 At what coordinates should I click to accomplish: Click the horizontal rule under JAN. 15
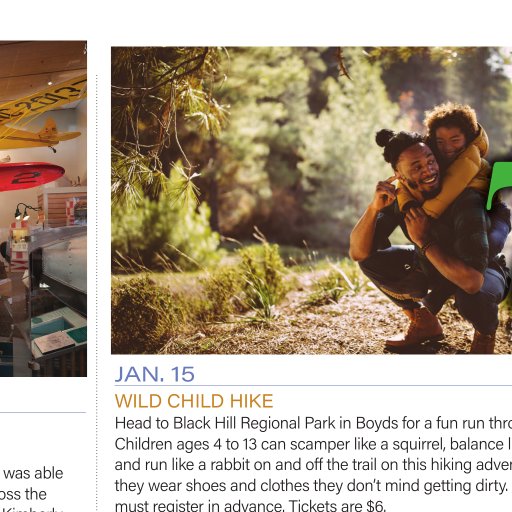(x=313, y=386)
